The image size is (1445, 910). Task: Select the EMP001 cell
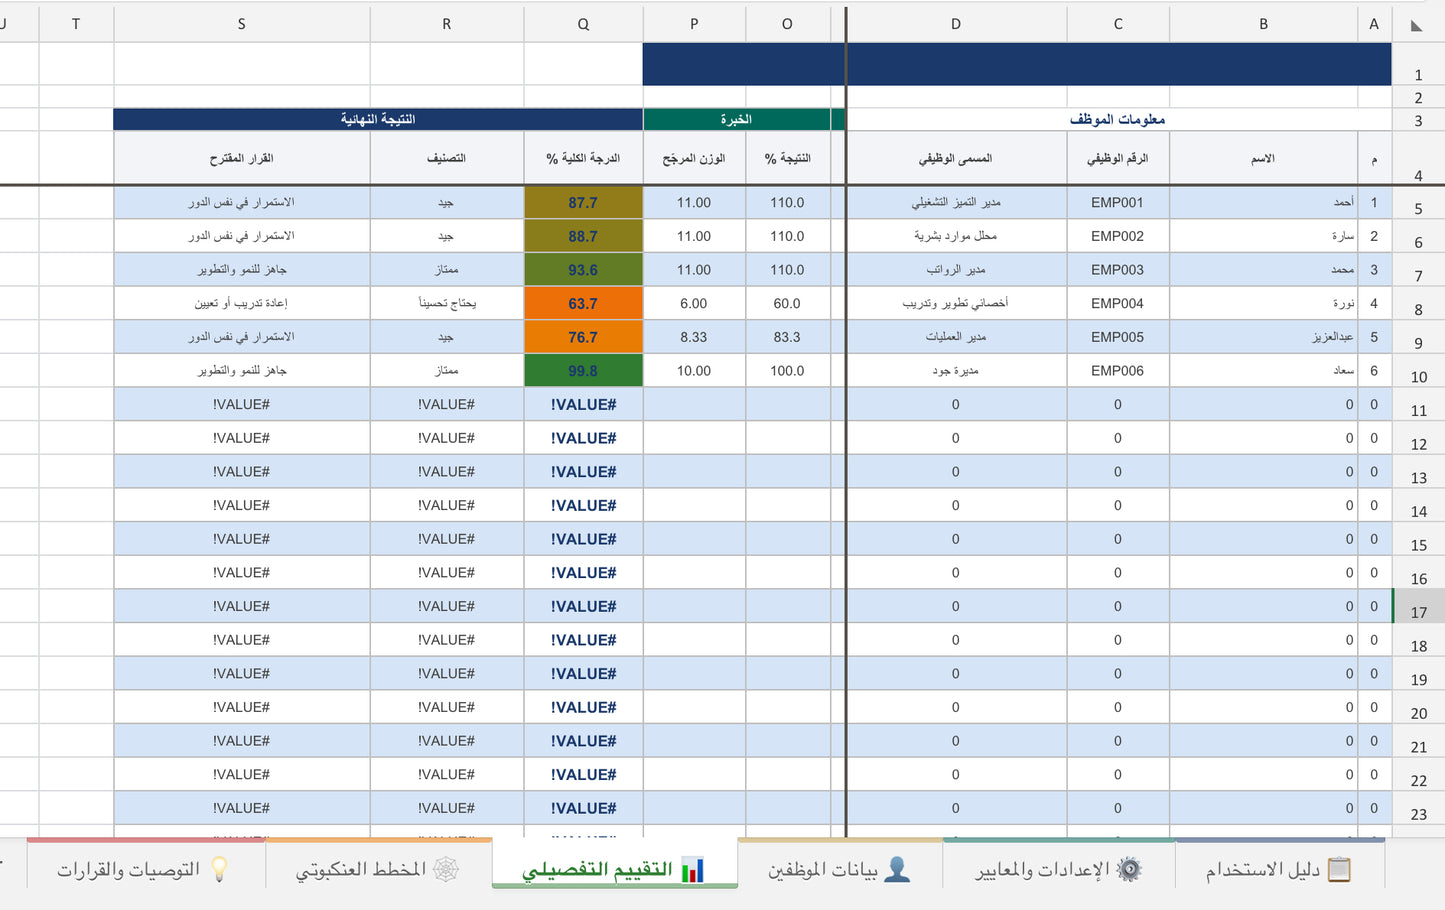point(1118,203)
